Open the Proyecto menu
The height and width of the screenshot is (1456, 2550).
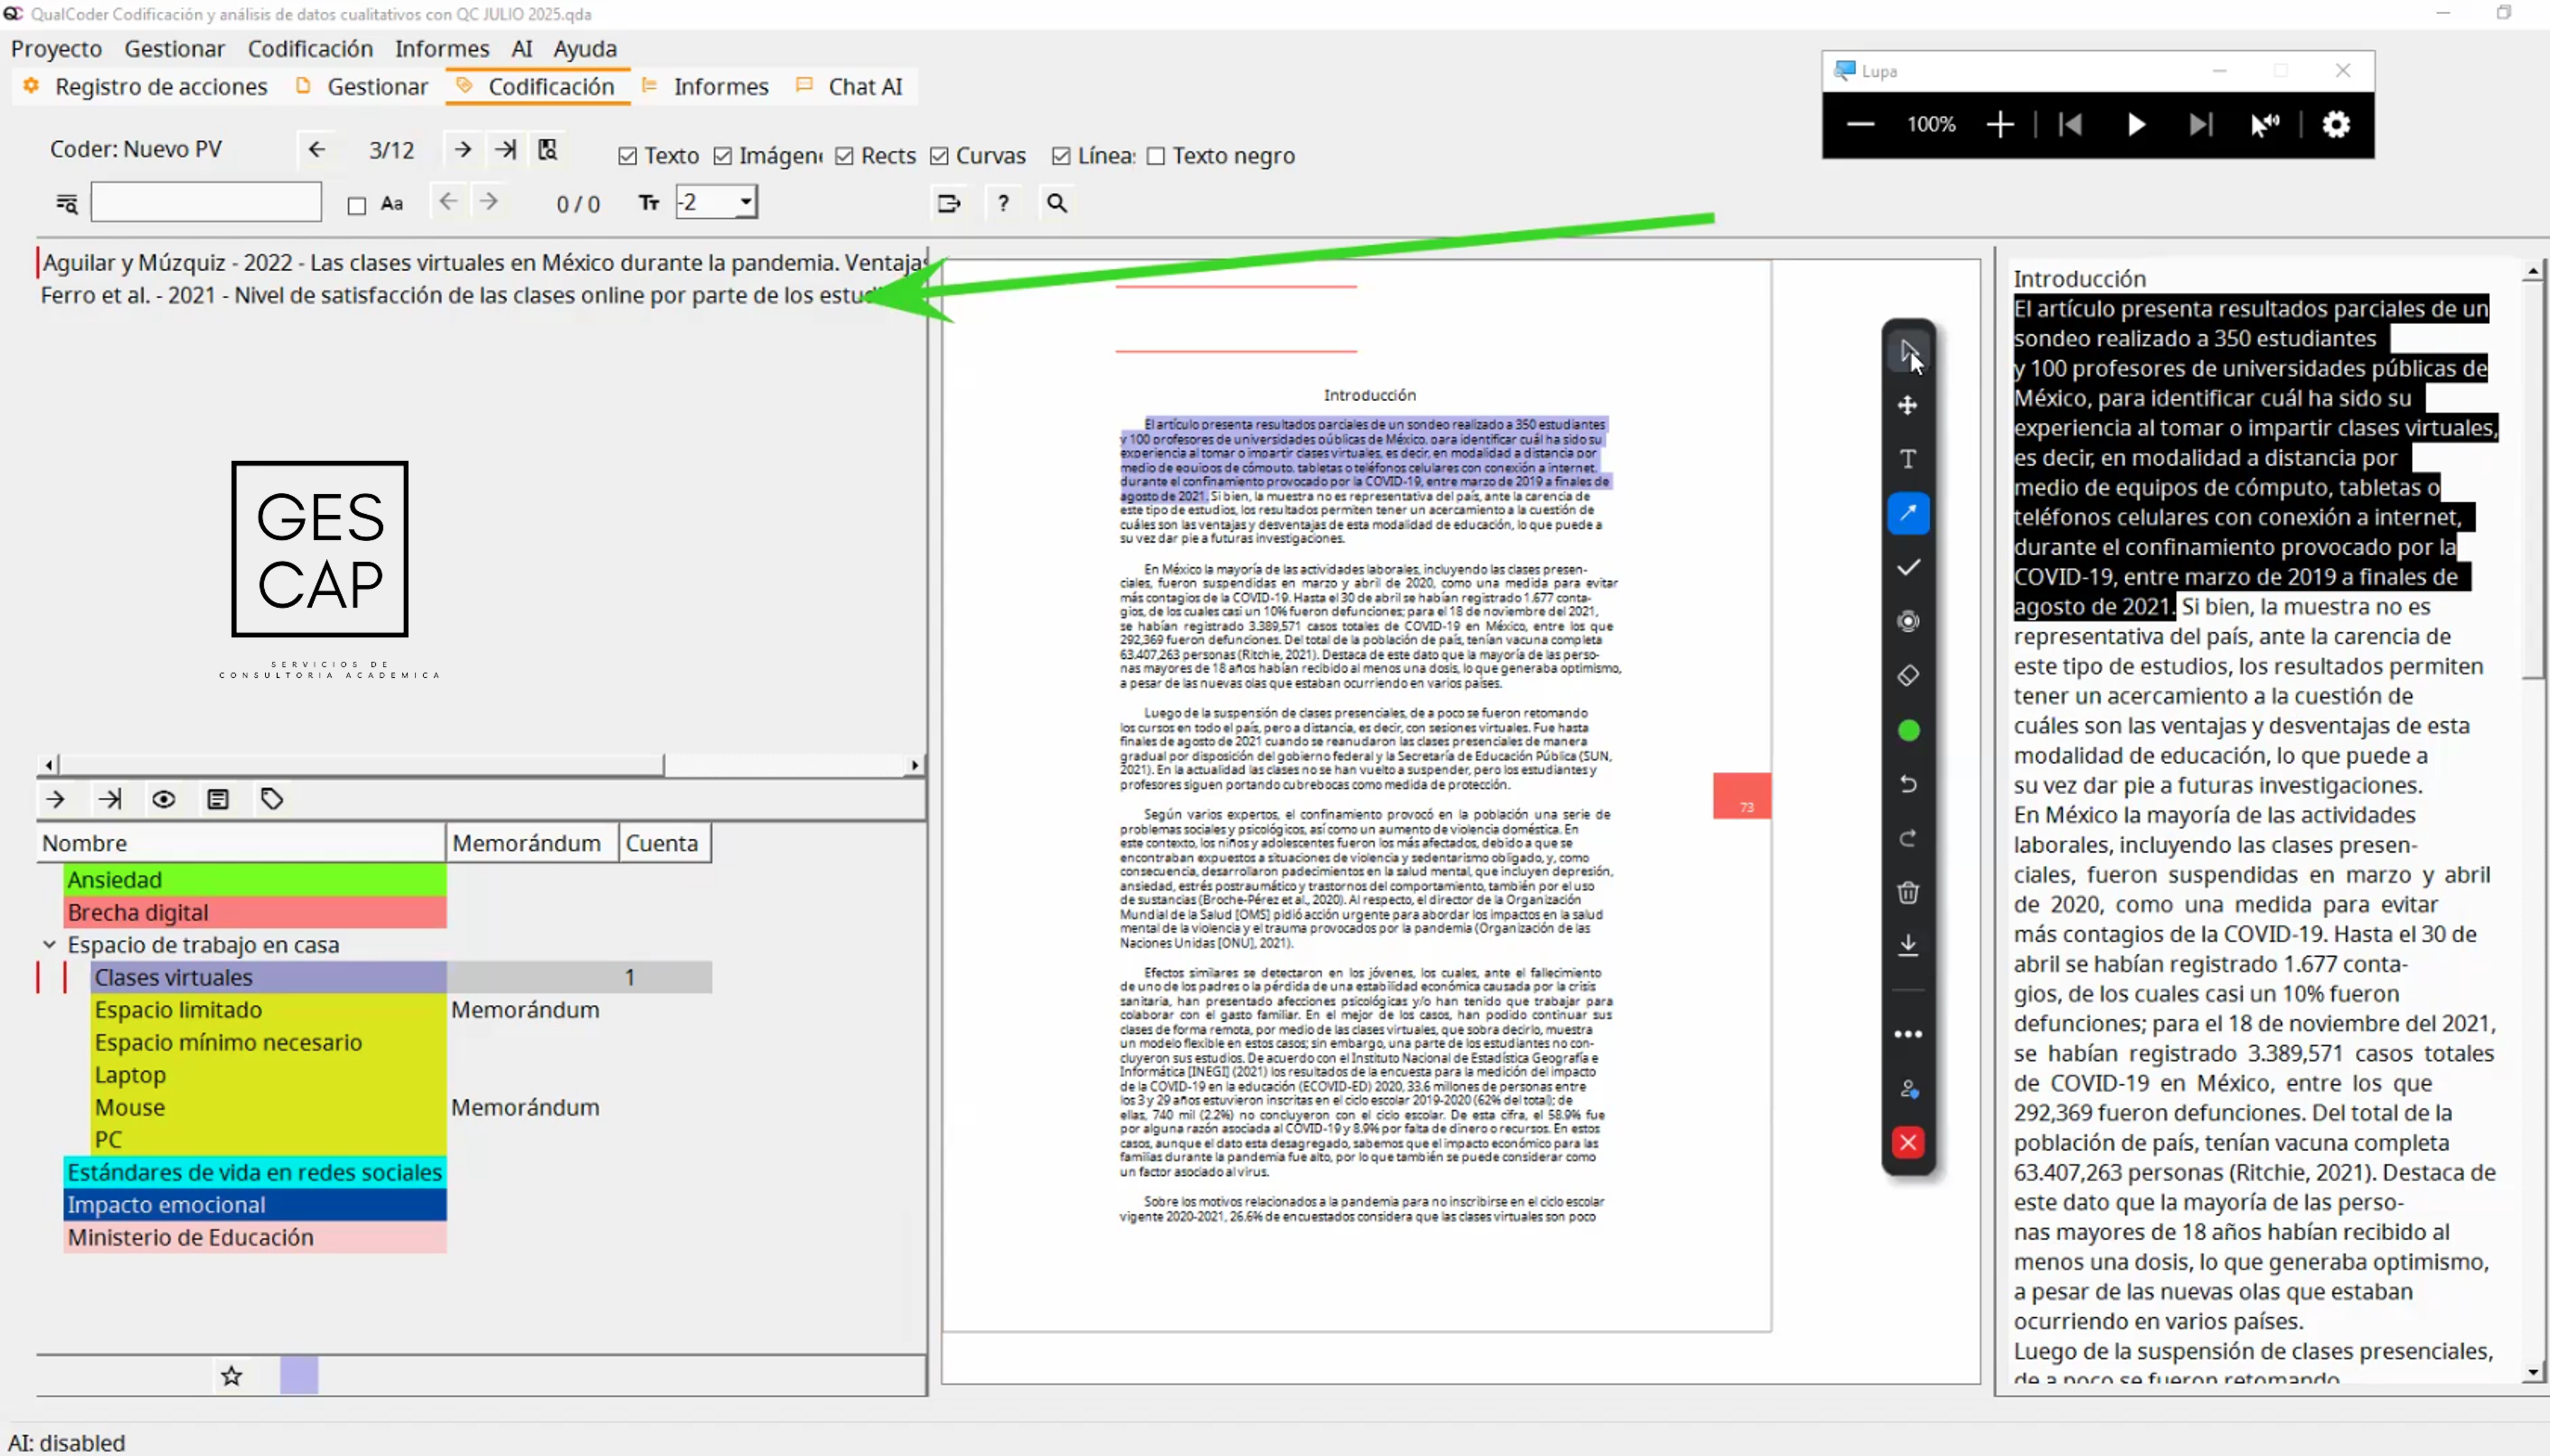point(56,49)
